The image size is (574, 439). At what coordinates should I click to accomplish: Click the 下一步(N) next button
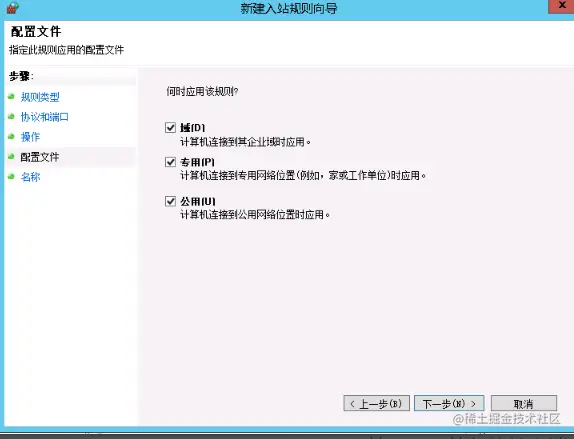coord(449,403)
